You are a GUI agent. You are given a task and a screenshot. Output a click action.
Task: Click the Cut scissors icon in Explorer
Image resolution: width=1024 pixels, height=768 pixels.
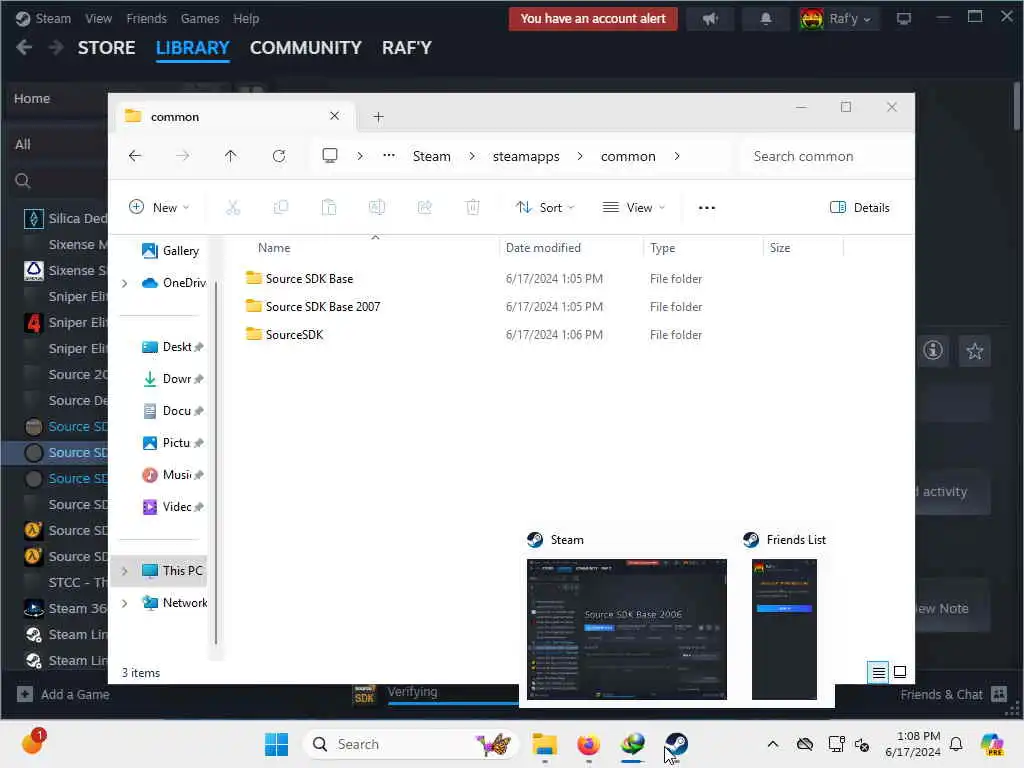point(233,208)
